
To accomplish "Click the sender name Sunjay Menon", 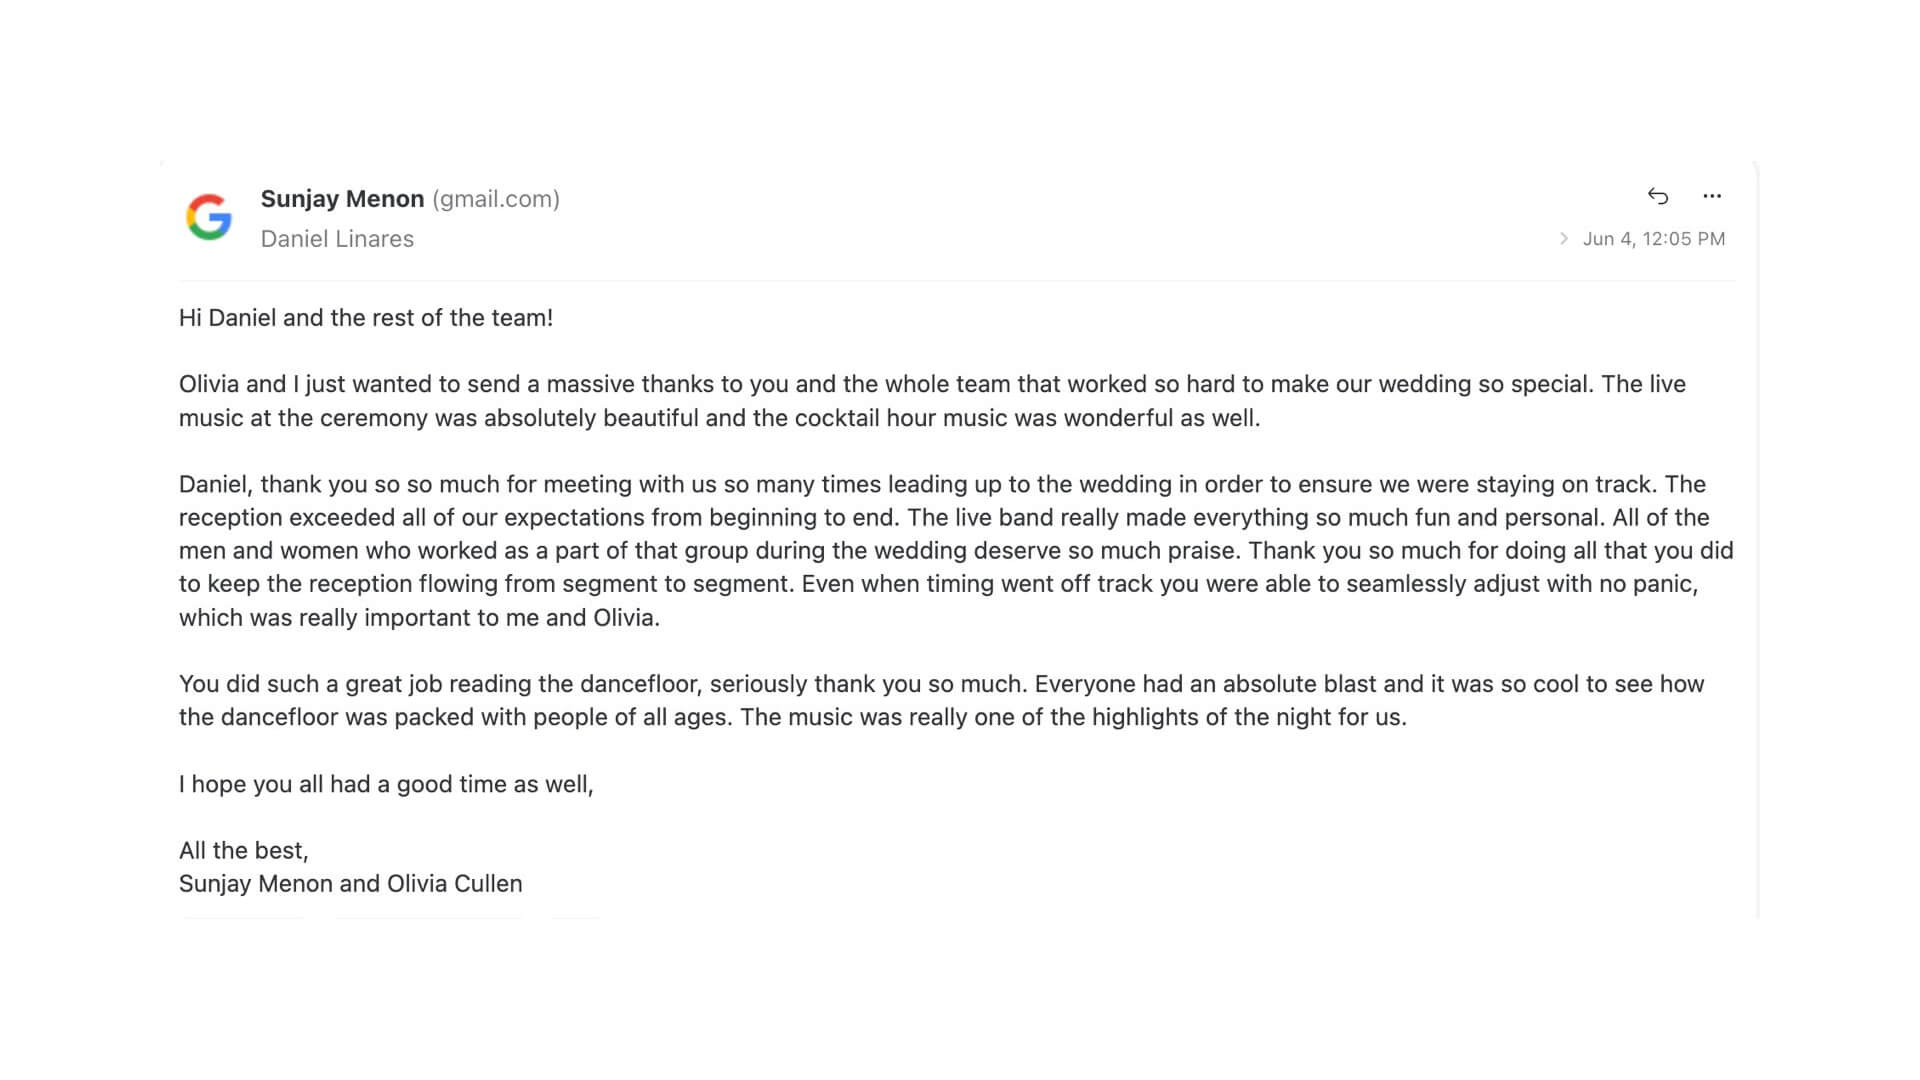I will [343, 198].
